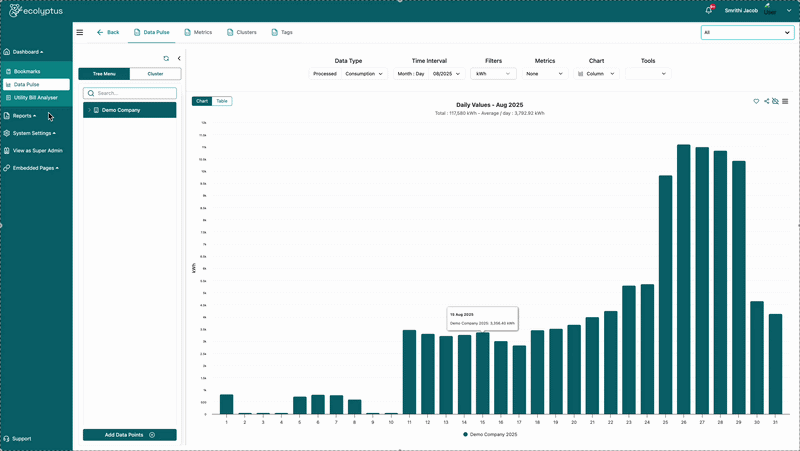Open the 08/2025 date dropdown
The height and width of the screenshot is (451, 800).
pyautogui.click(x=447, y=74)
